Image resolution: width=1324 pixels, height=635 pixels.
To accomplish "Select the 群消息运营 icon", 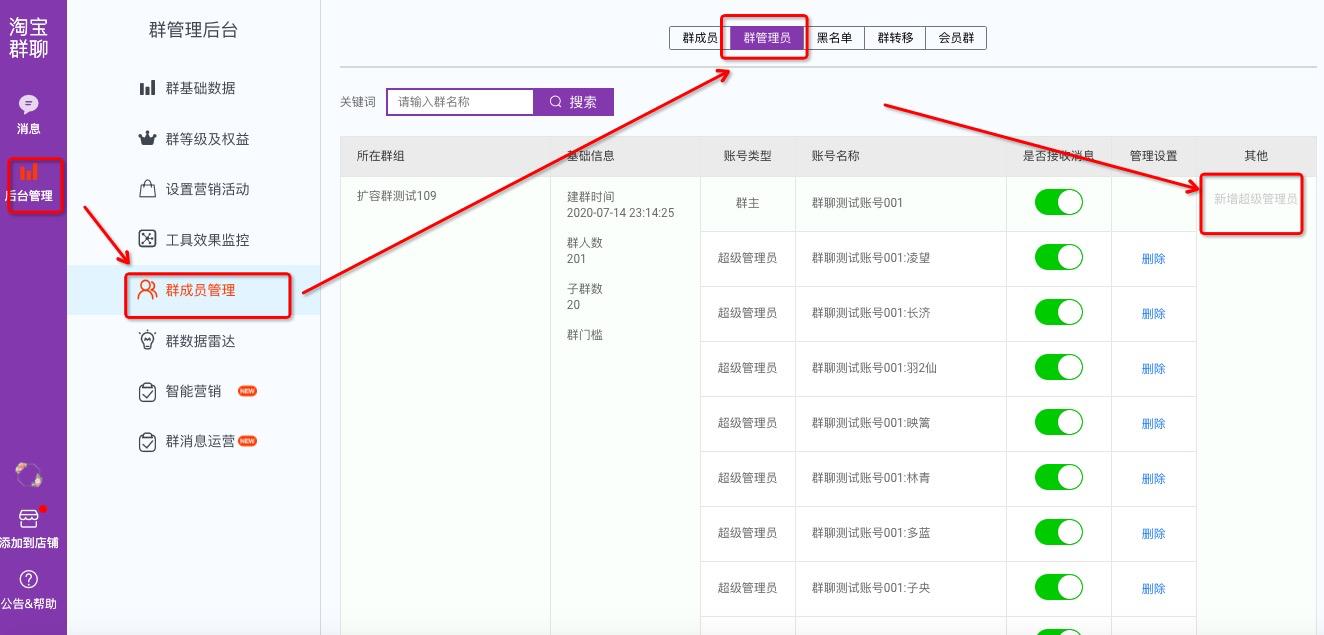I will [x=148, y=441].
